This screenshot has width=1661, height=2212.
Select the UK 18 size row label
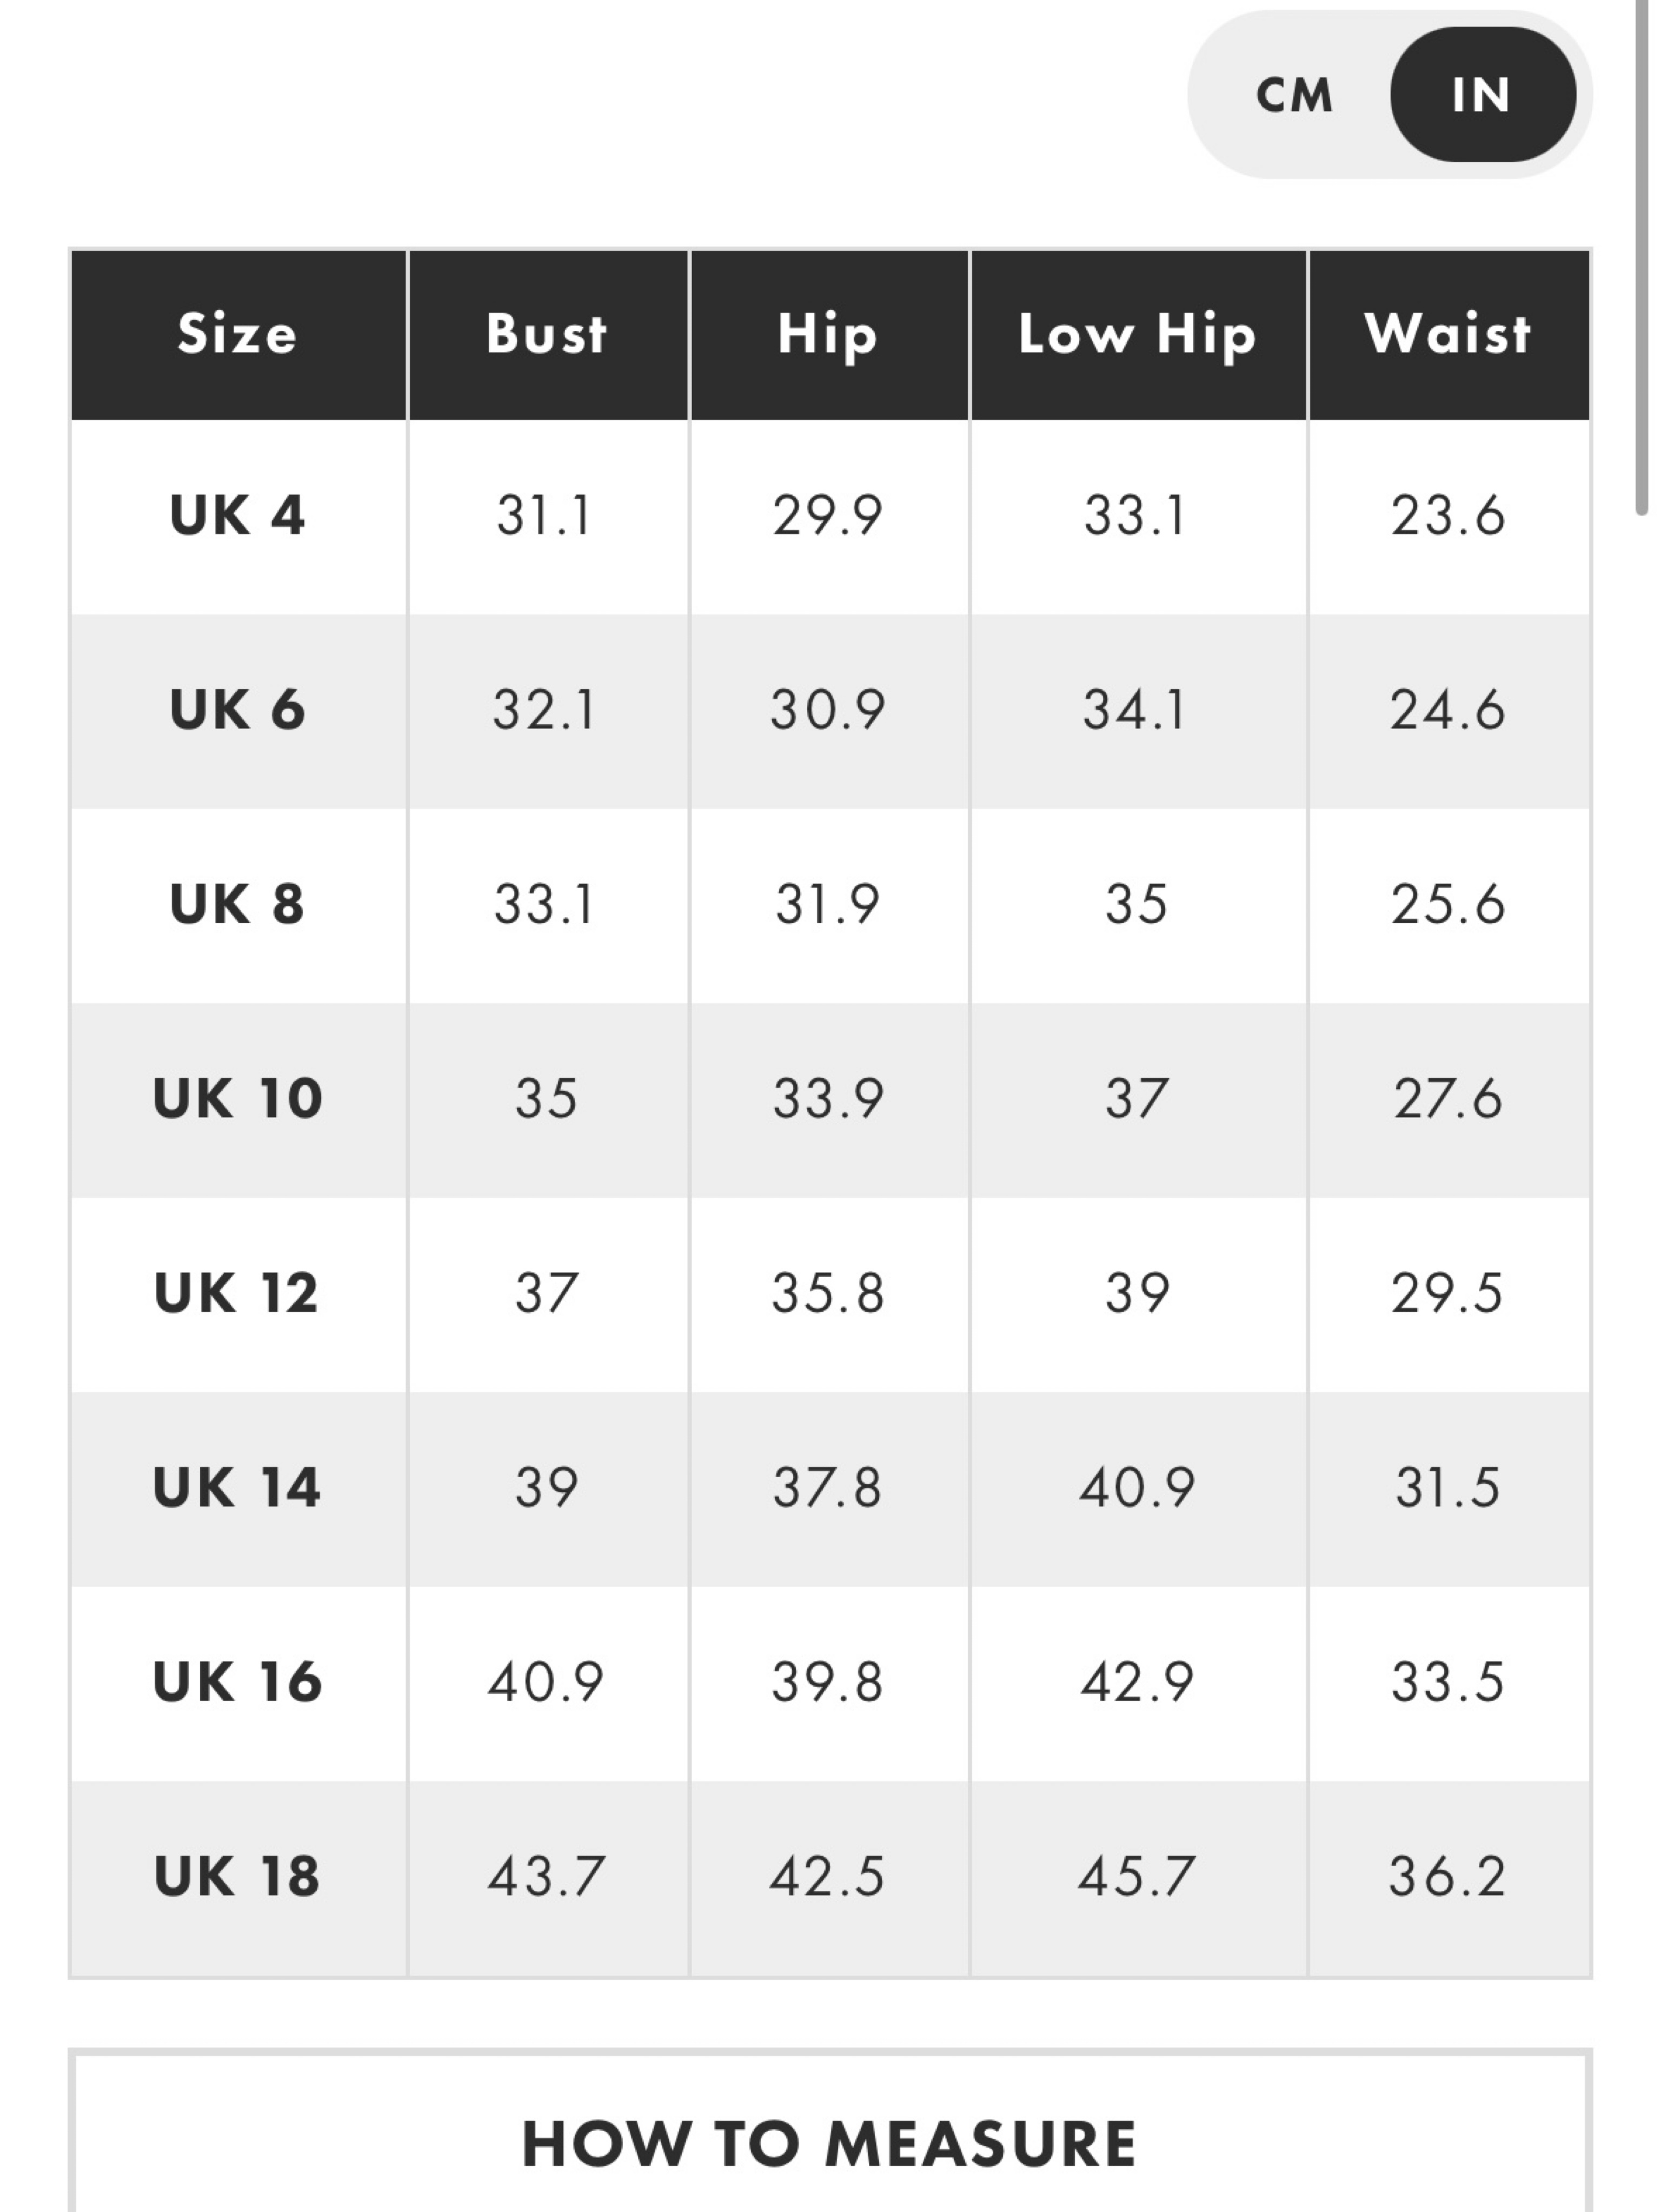pos(238,1875)
